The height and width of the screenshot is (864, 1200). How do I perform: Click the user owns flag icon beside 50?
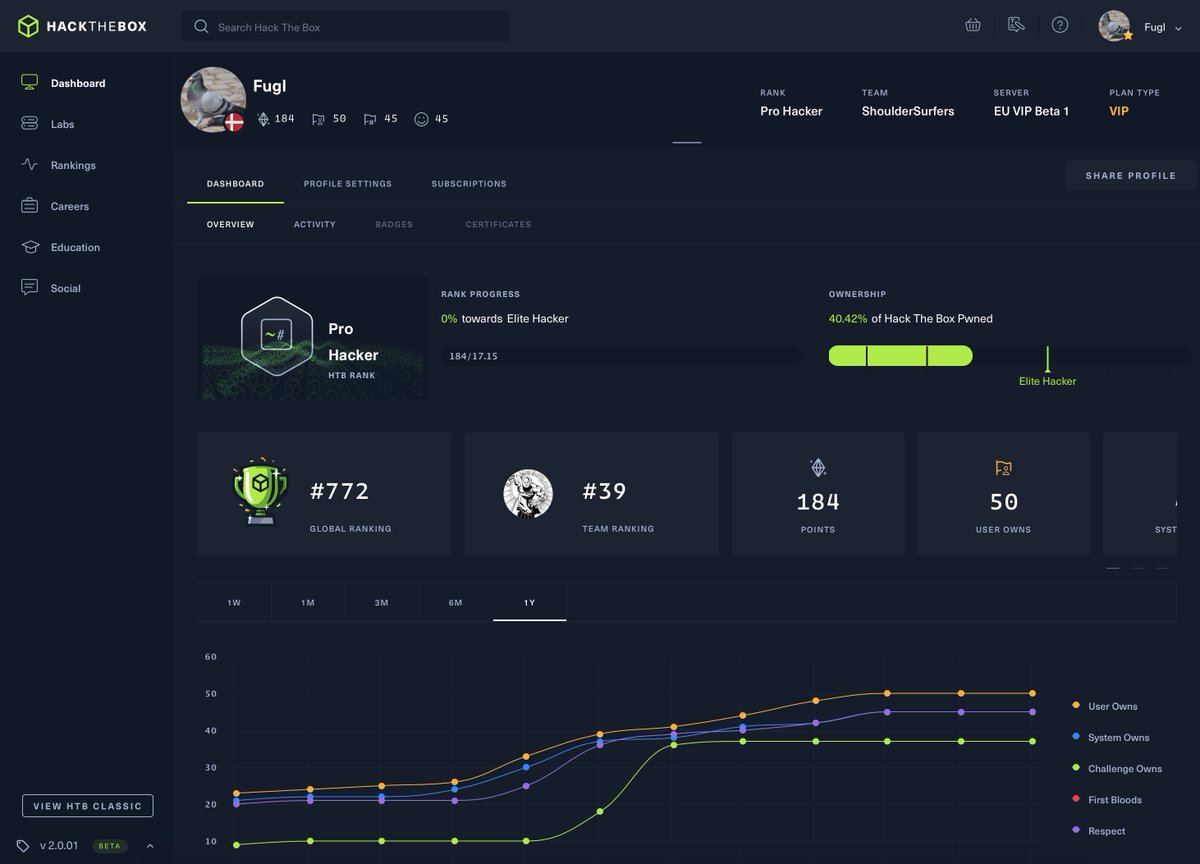318,119
